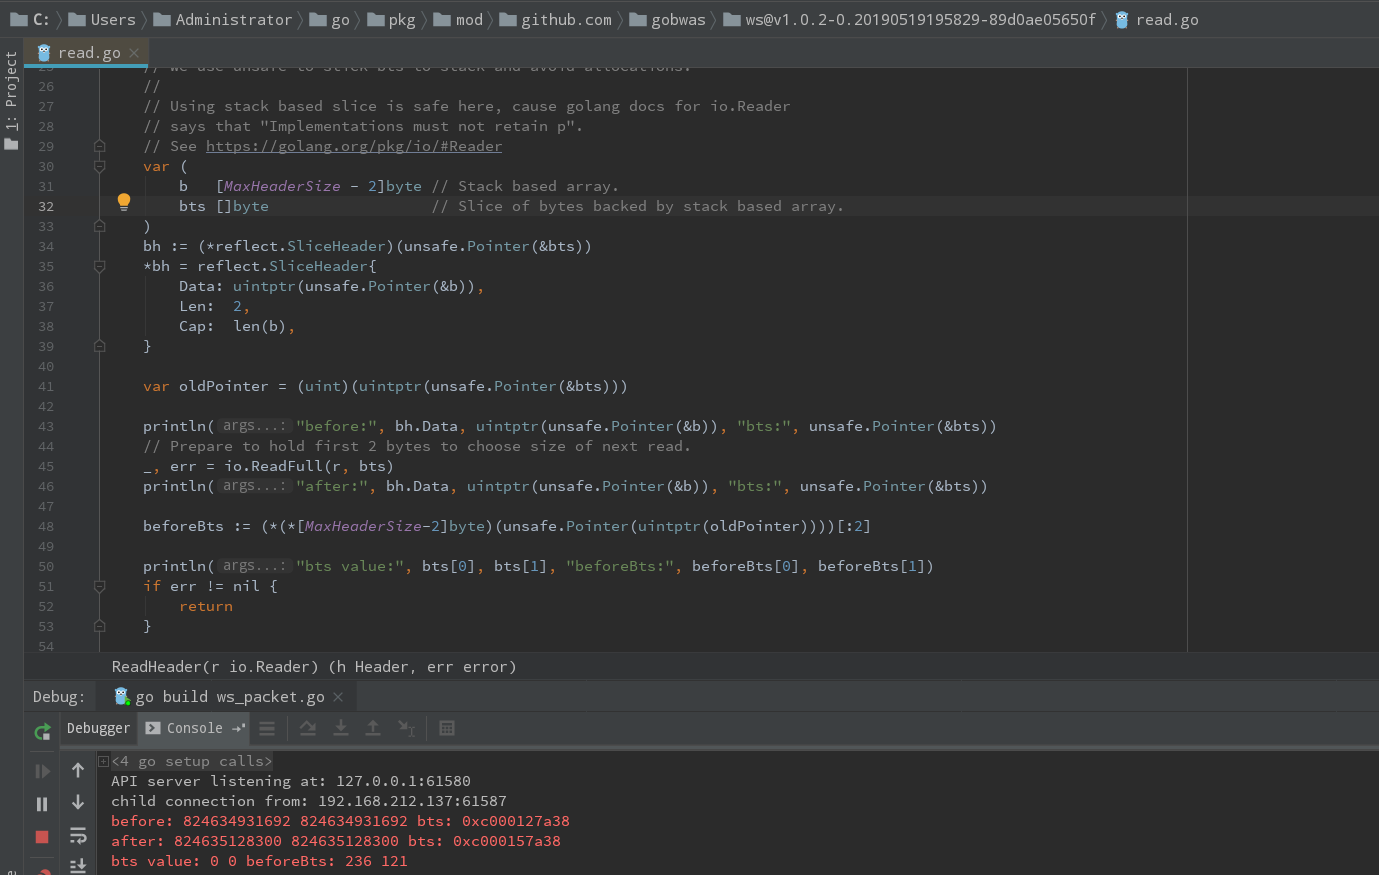Open the Evaluate Expression calculator icon
Screen dimensions: 1379x875
coord(445,728)
